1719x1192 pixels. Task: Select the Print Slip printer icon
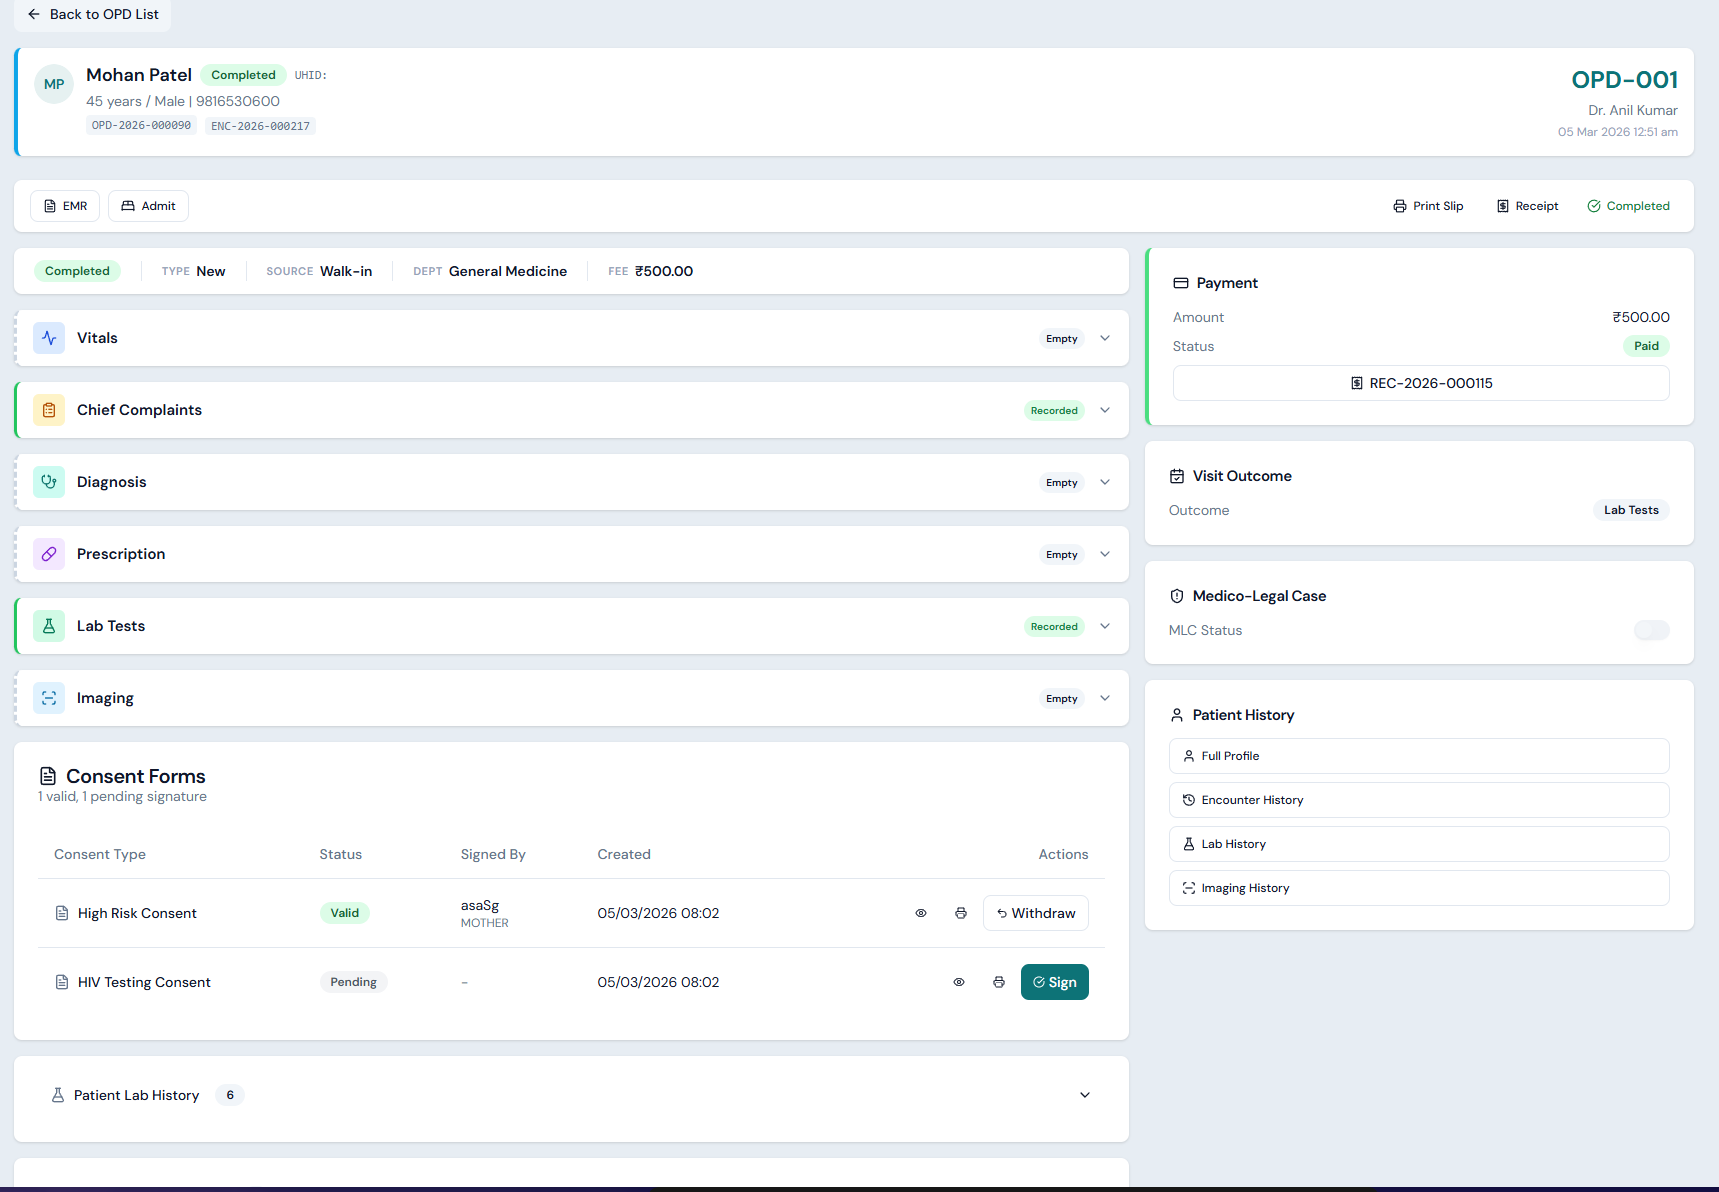1399,205
